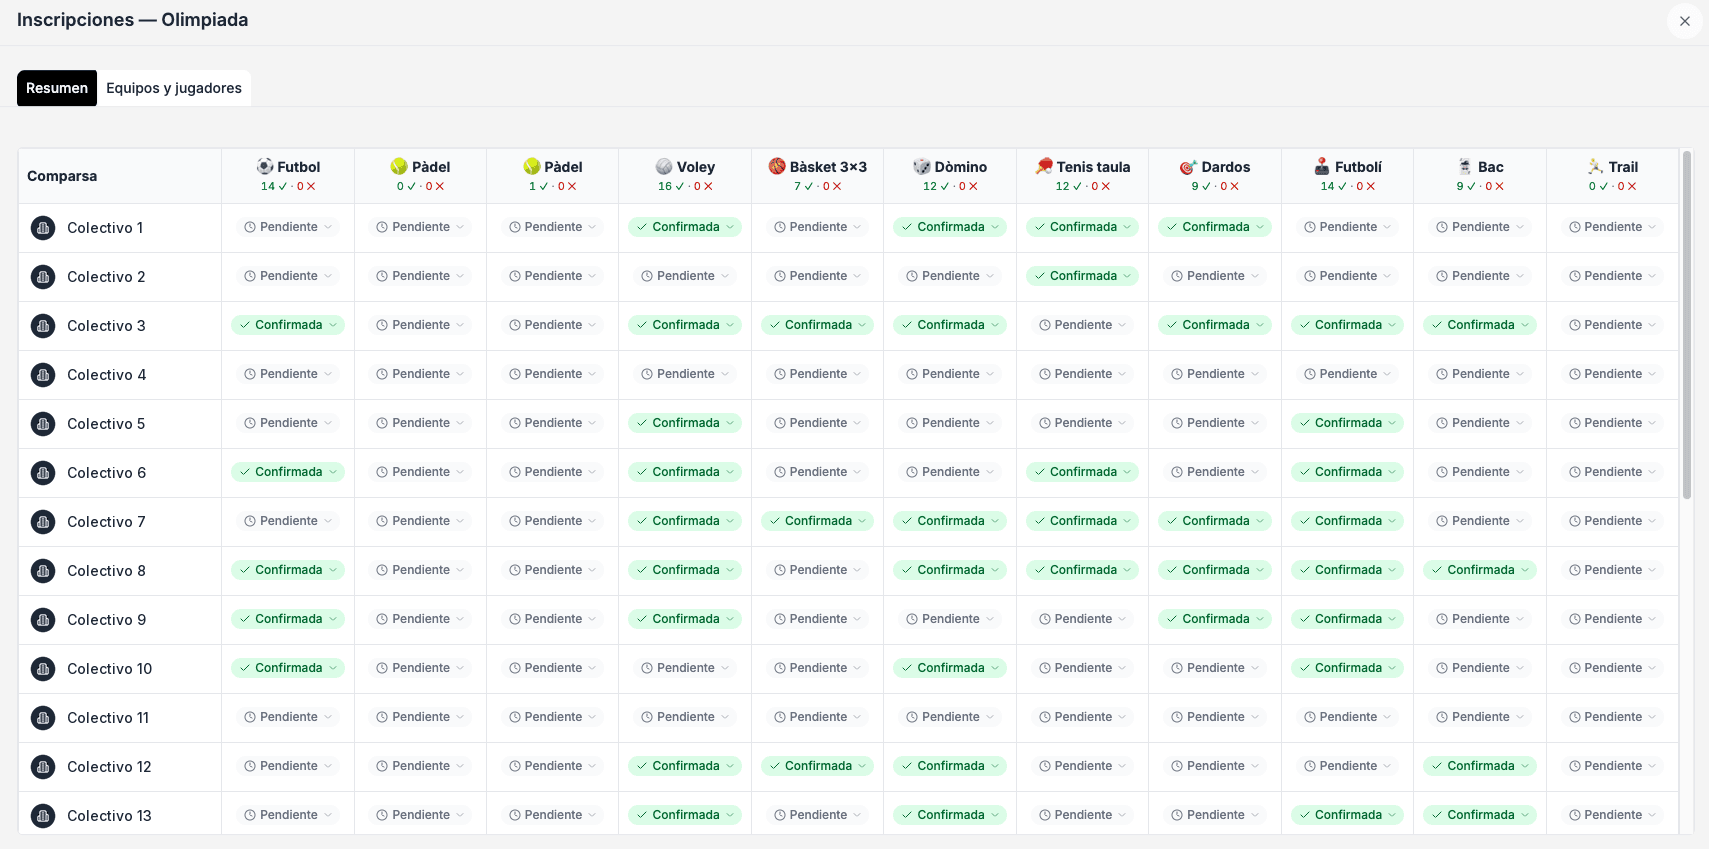Click the Colectivo 2 row name
The width and height of the screenshot is (1709, 849).
(106, 277)
